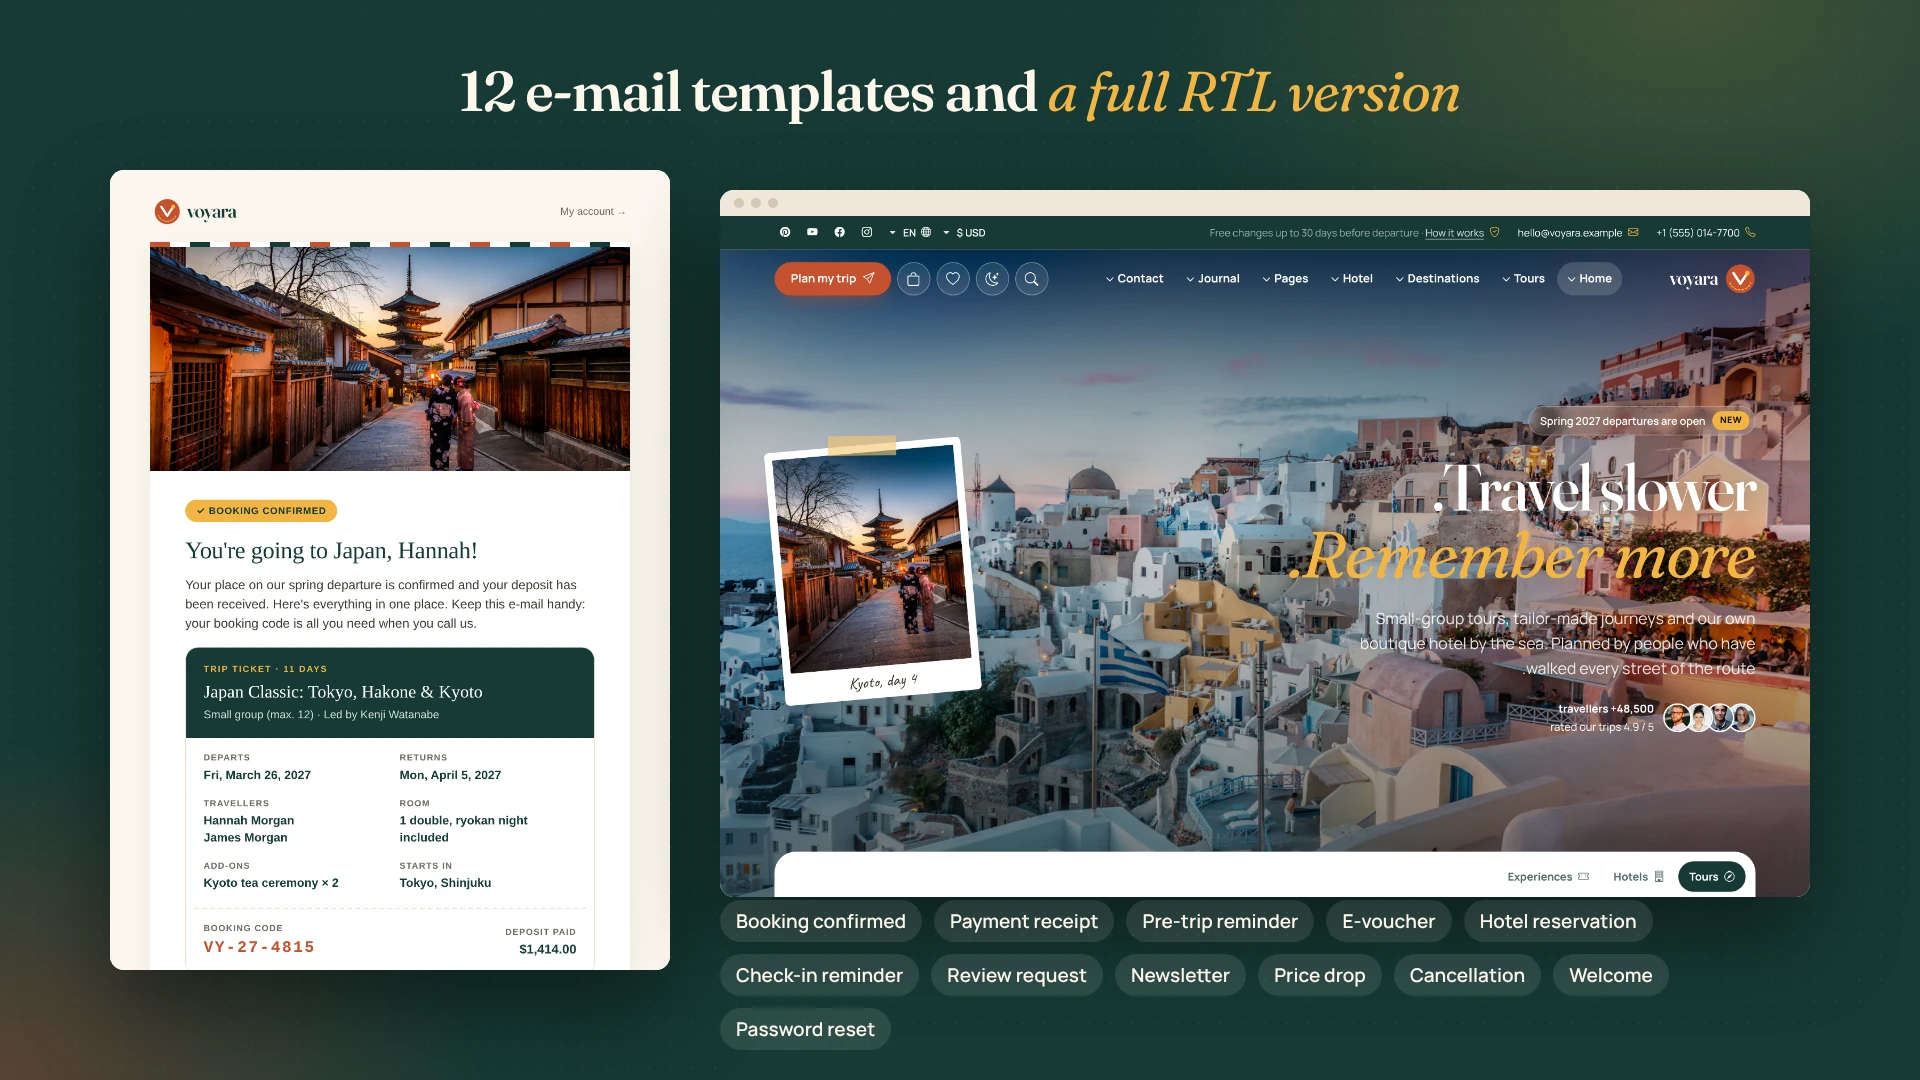1920x1080 pixels.
Task: Click the Voyara logo in website header
Action: click(1711, 279)
